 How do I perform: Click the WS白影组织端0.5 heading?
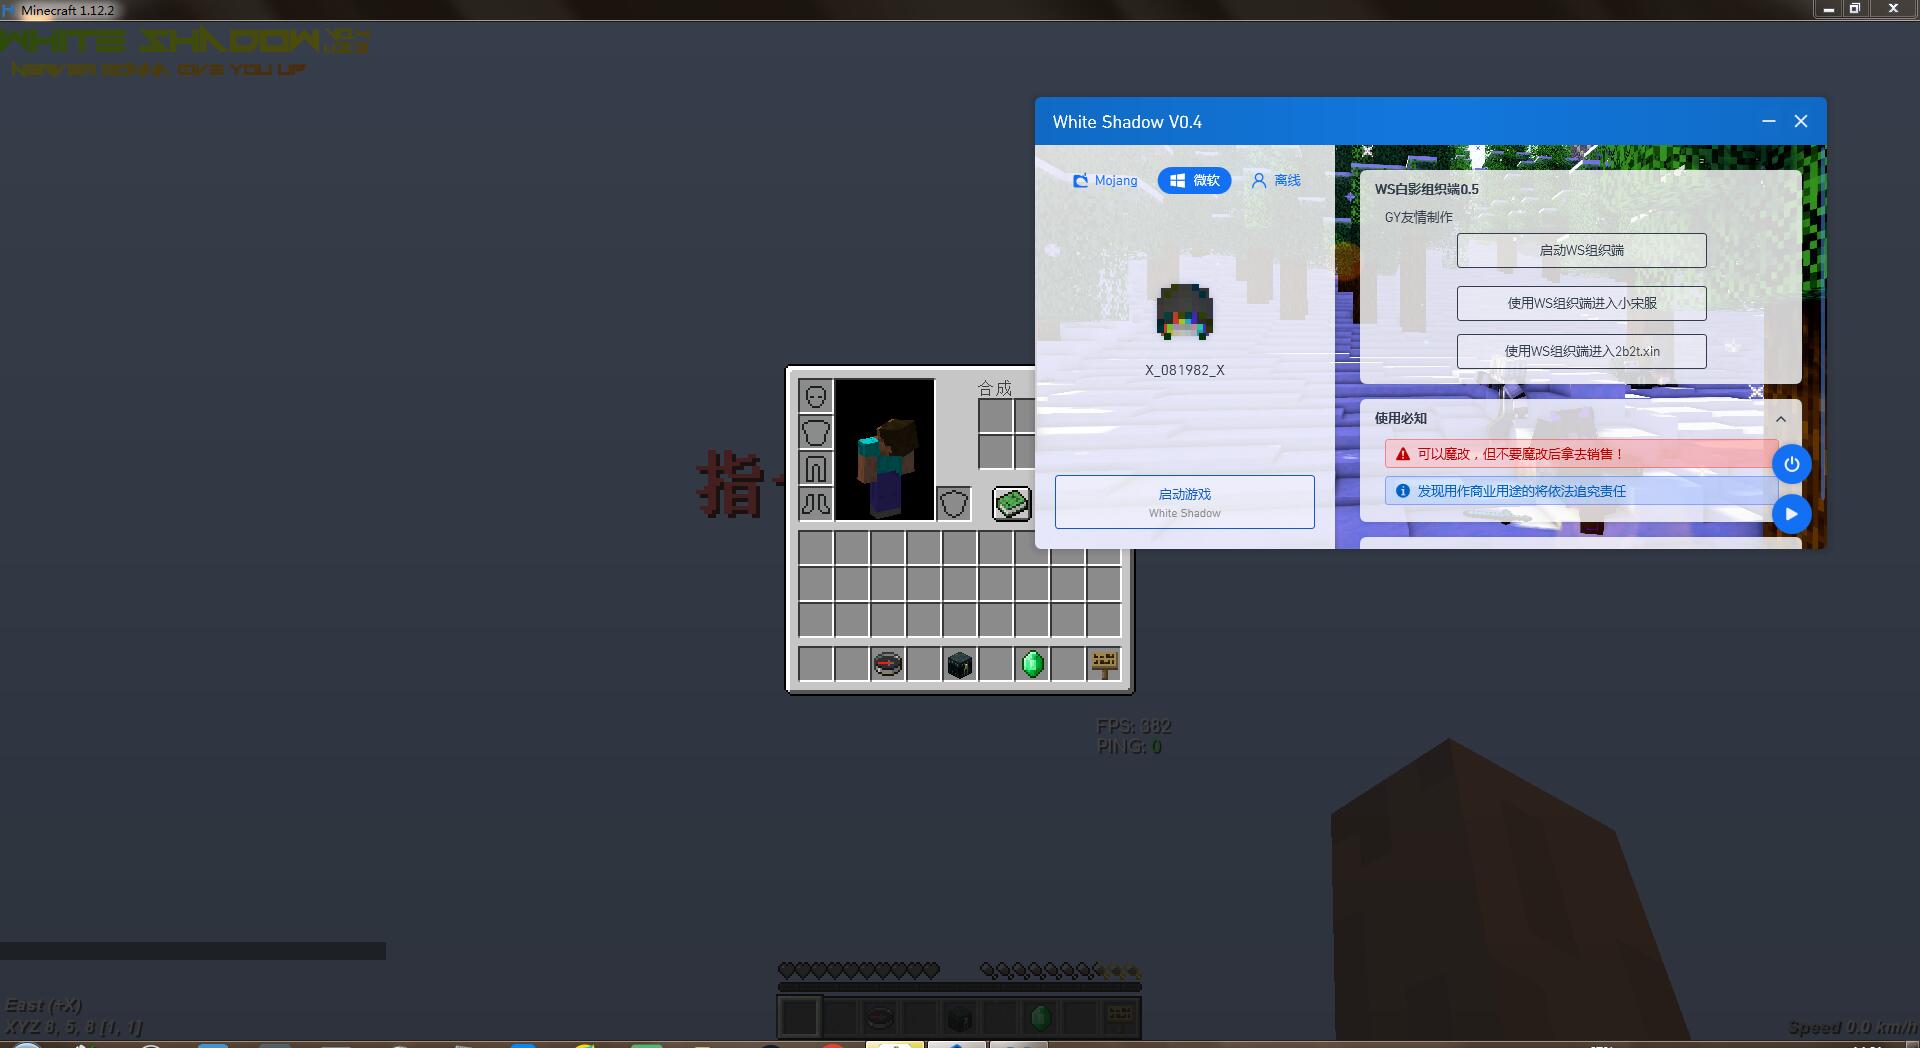click(x=1426, y=189)
